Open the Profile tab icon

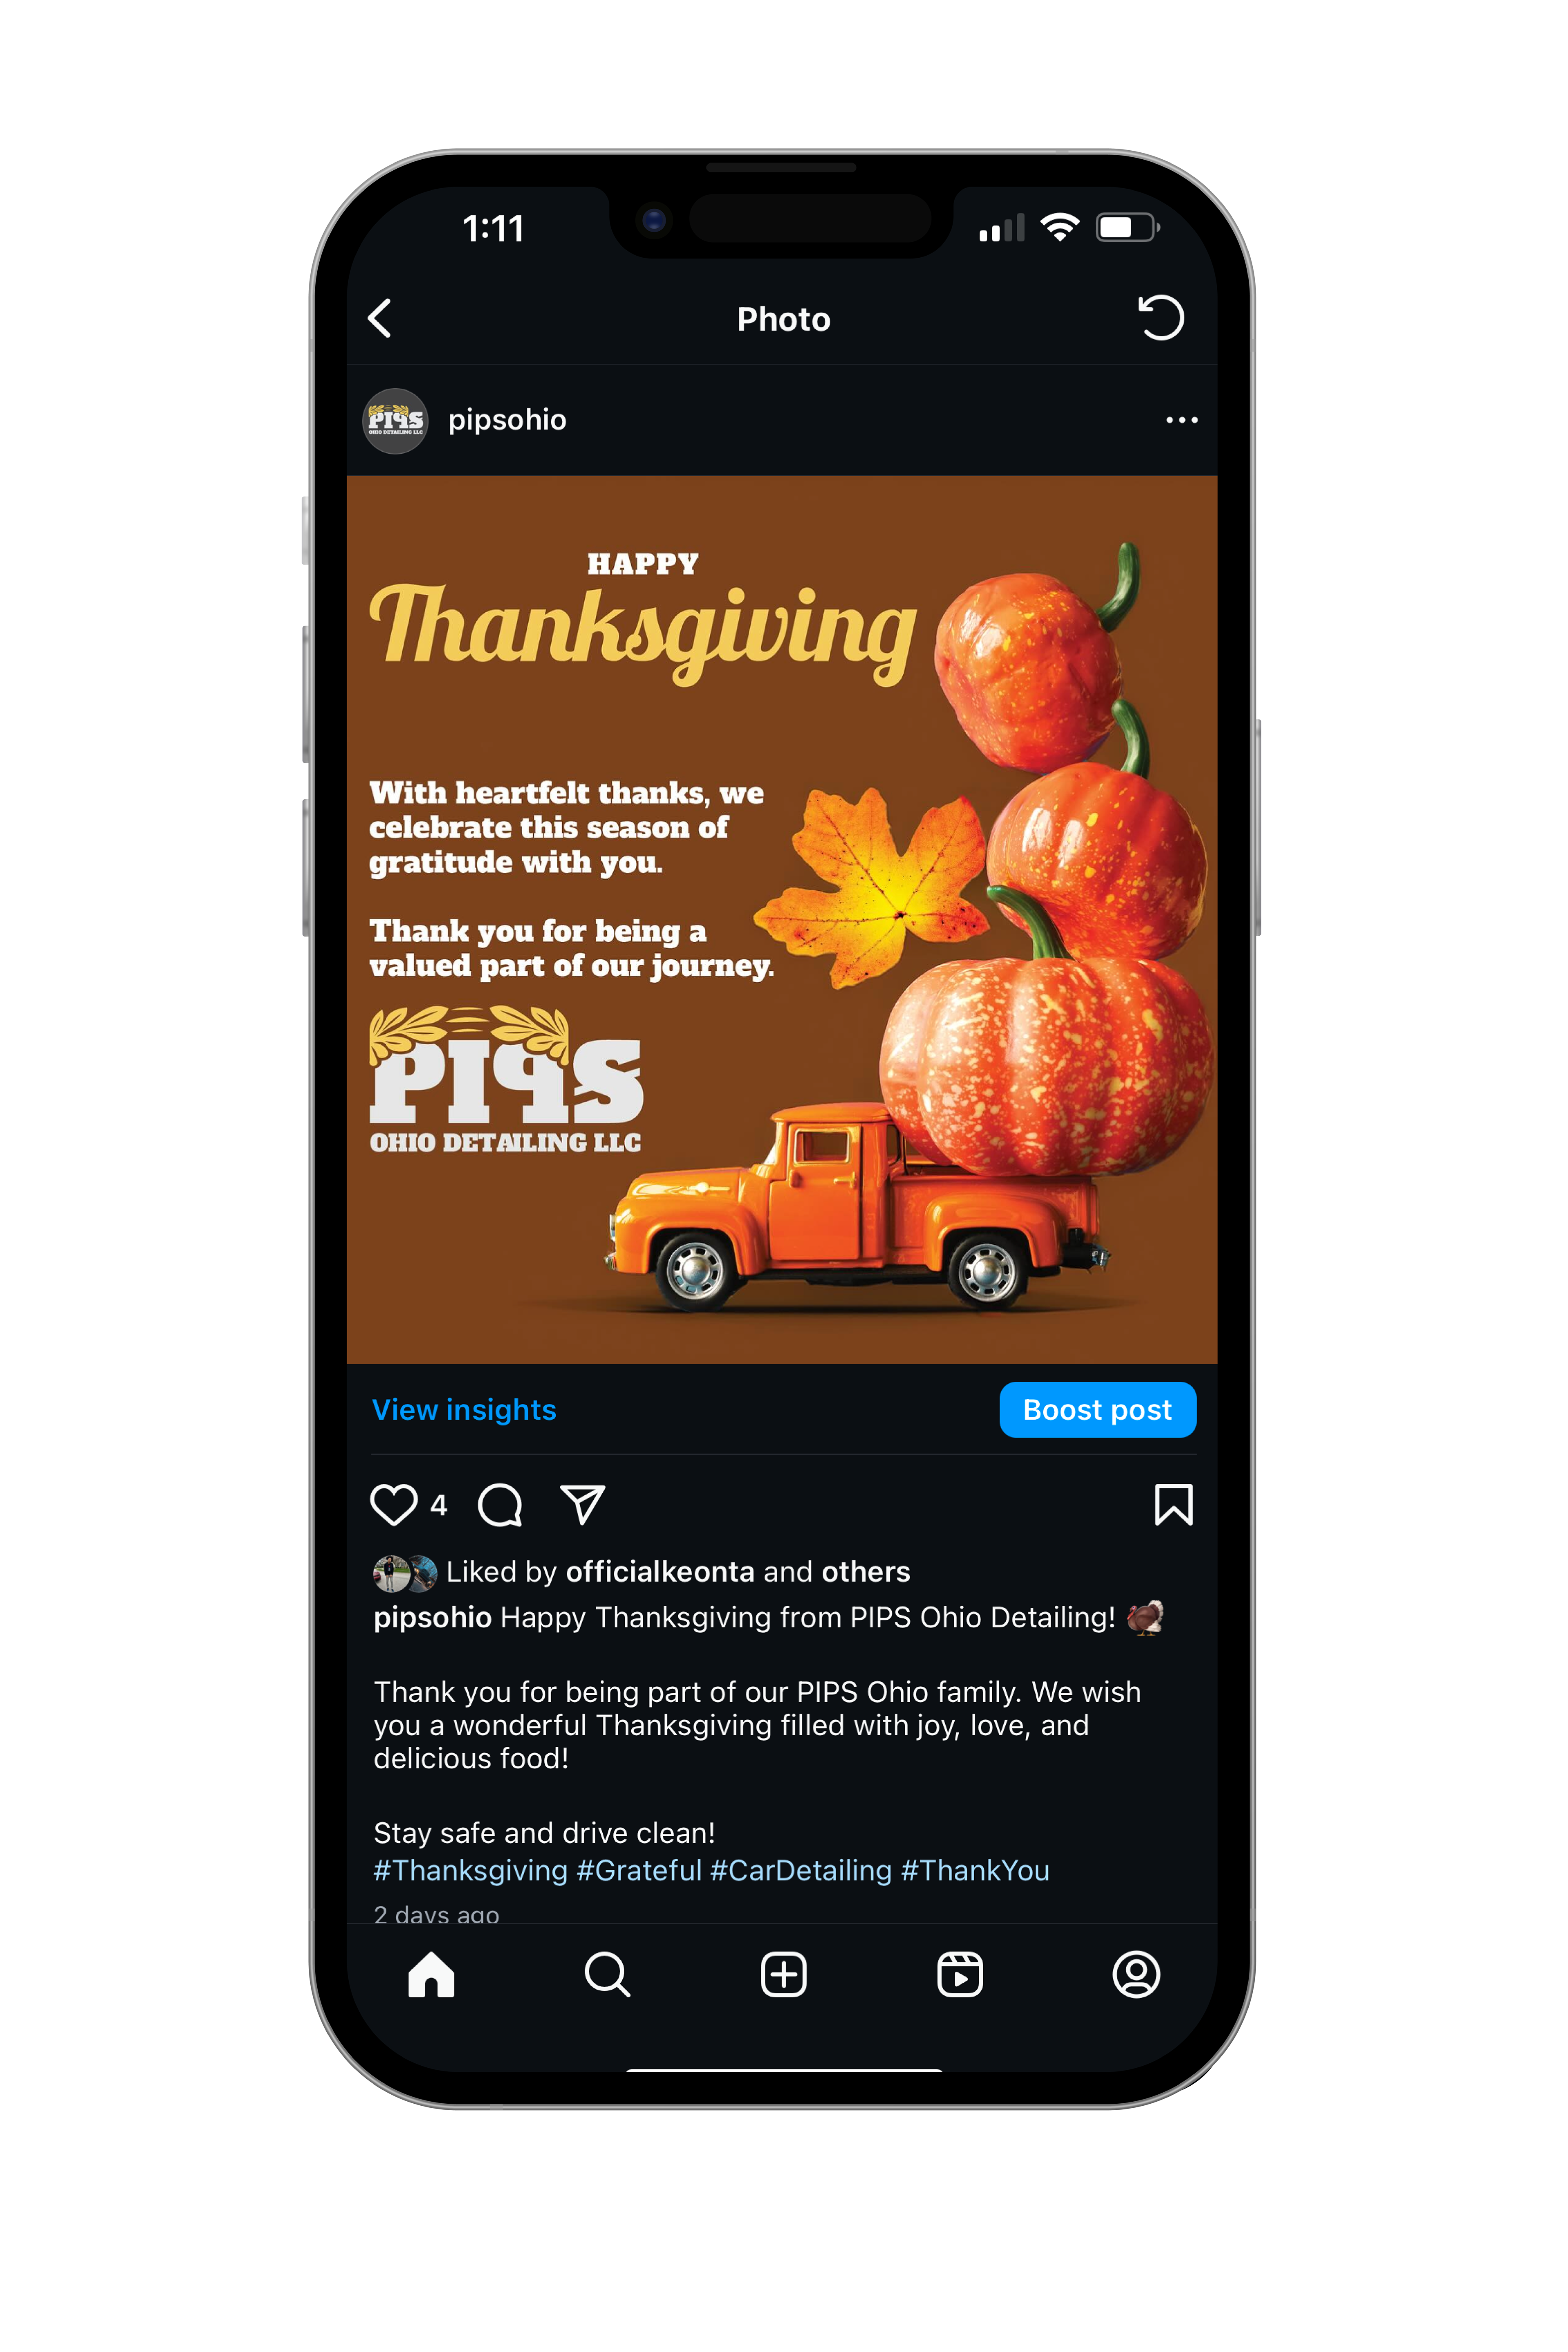pyautogui.click(x=1136, y=1975)
